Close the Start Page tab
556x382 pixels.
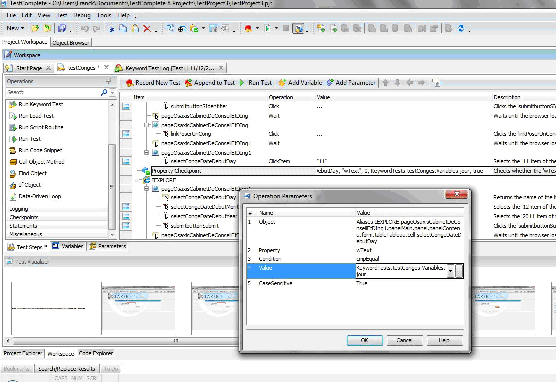click(49, 68)
